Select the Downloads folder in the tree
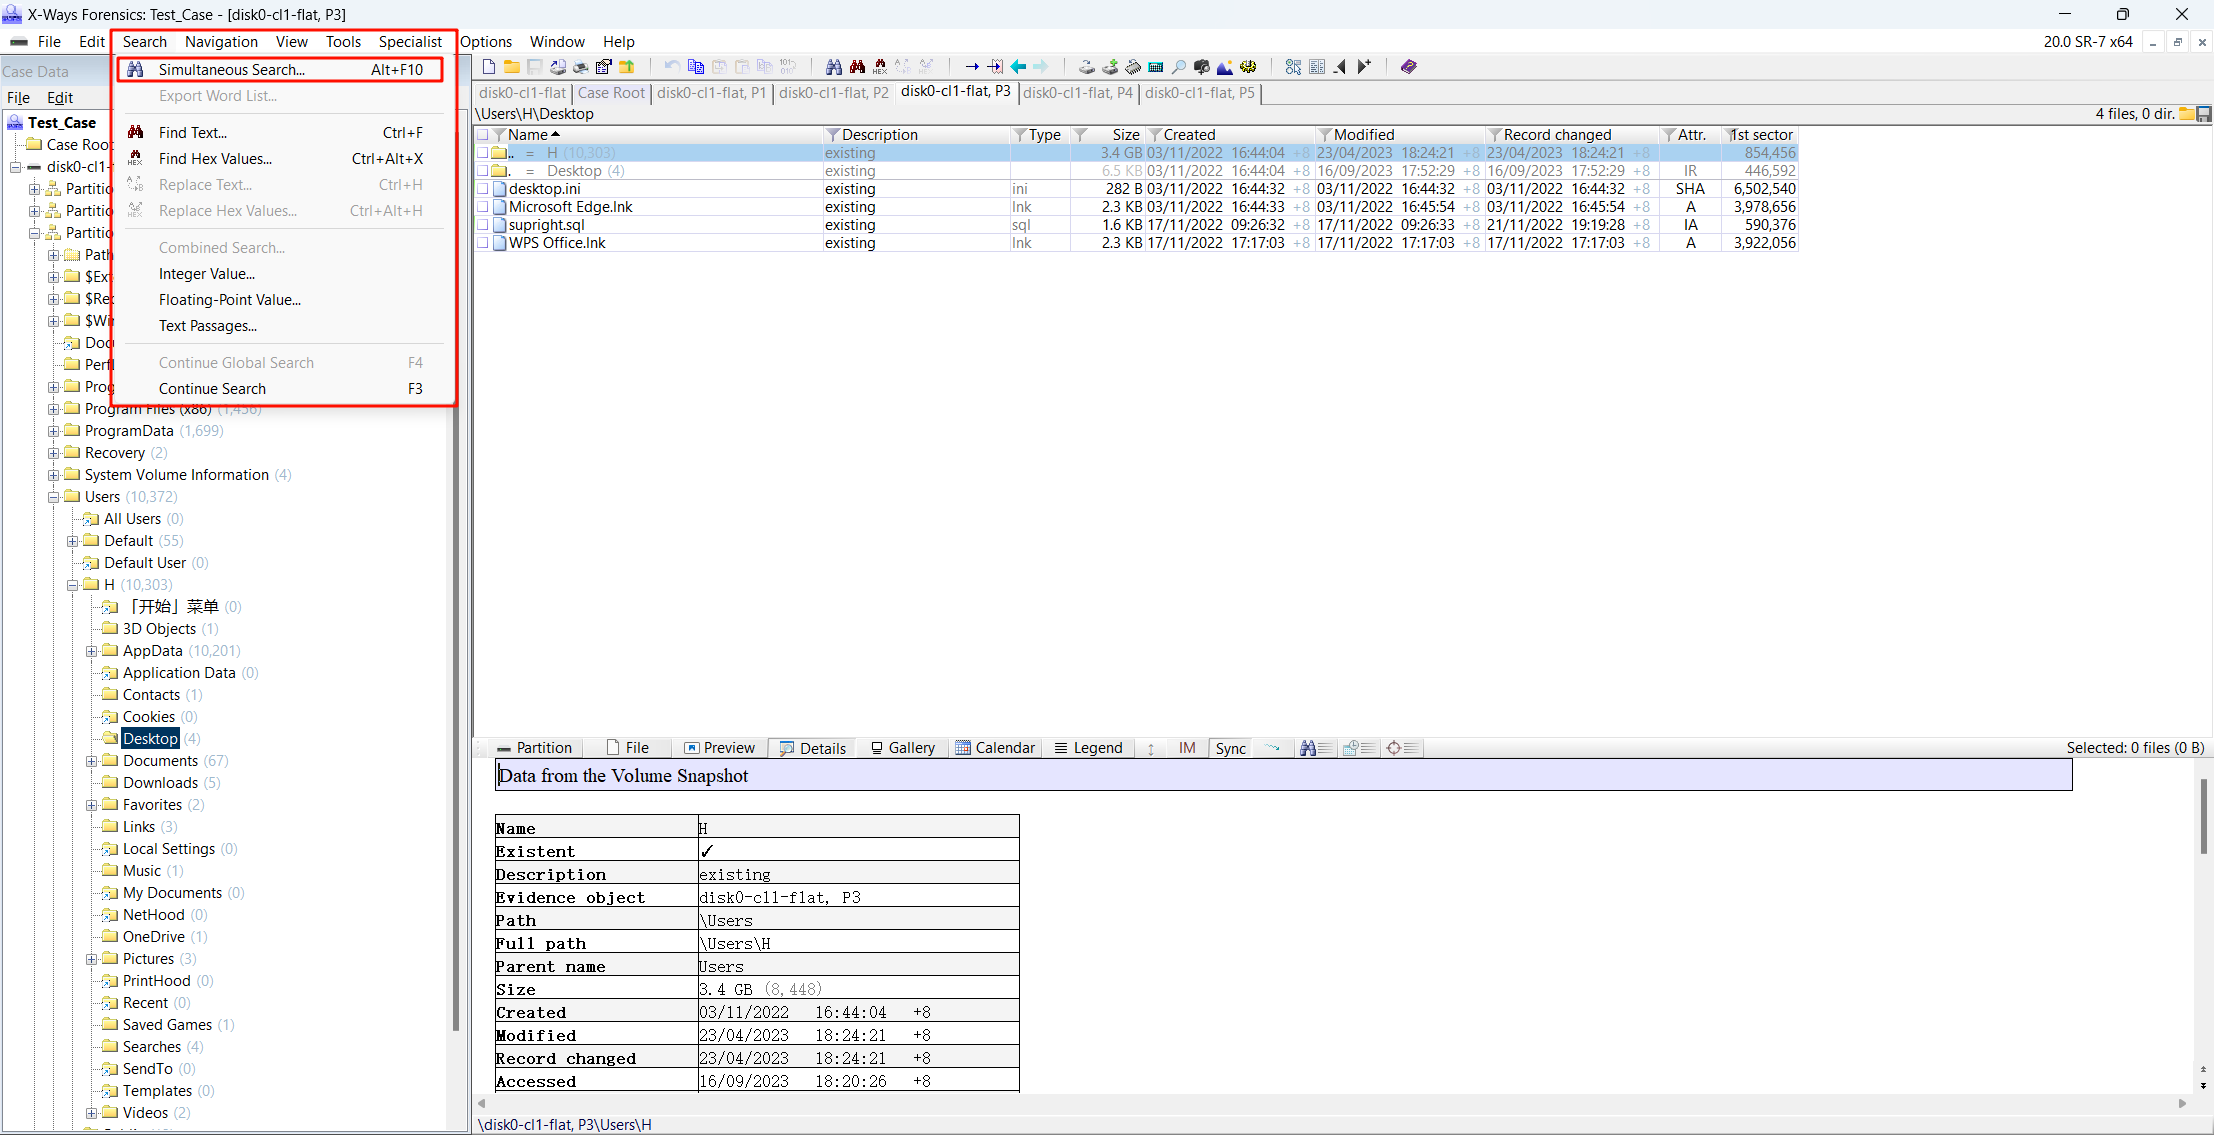 (160, 783)
